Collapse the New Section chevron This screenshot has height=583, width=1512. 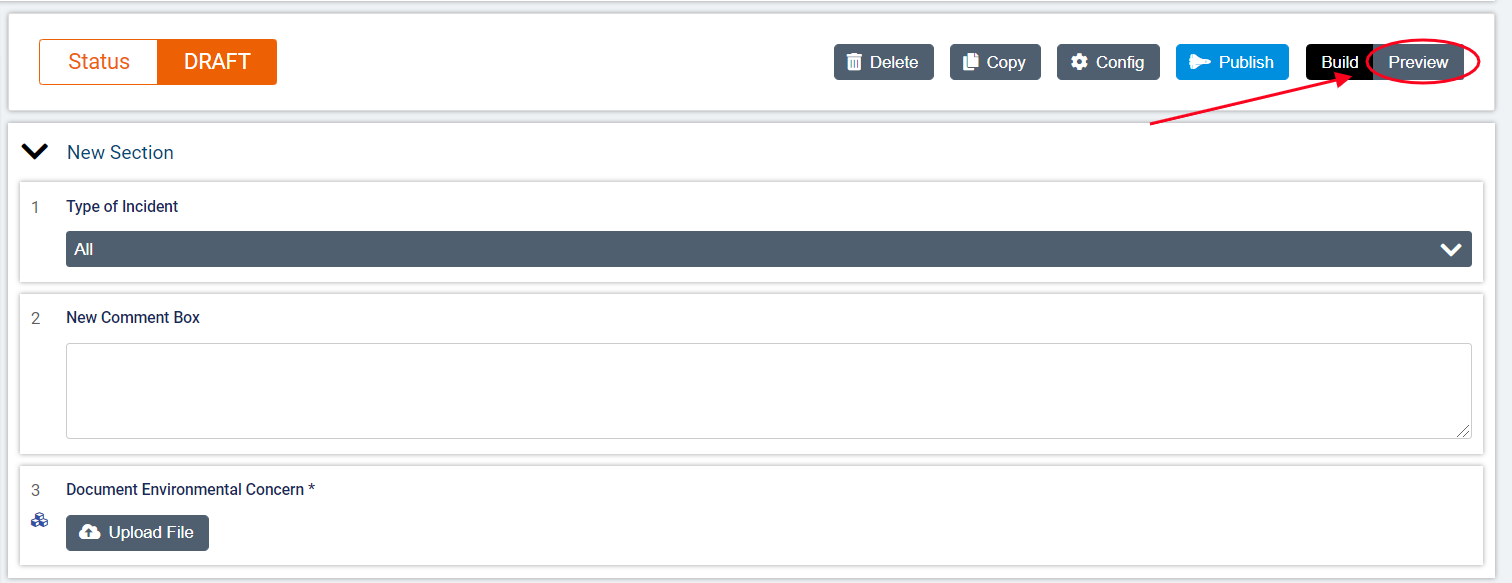35,152
